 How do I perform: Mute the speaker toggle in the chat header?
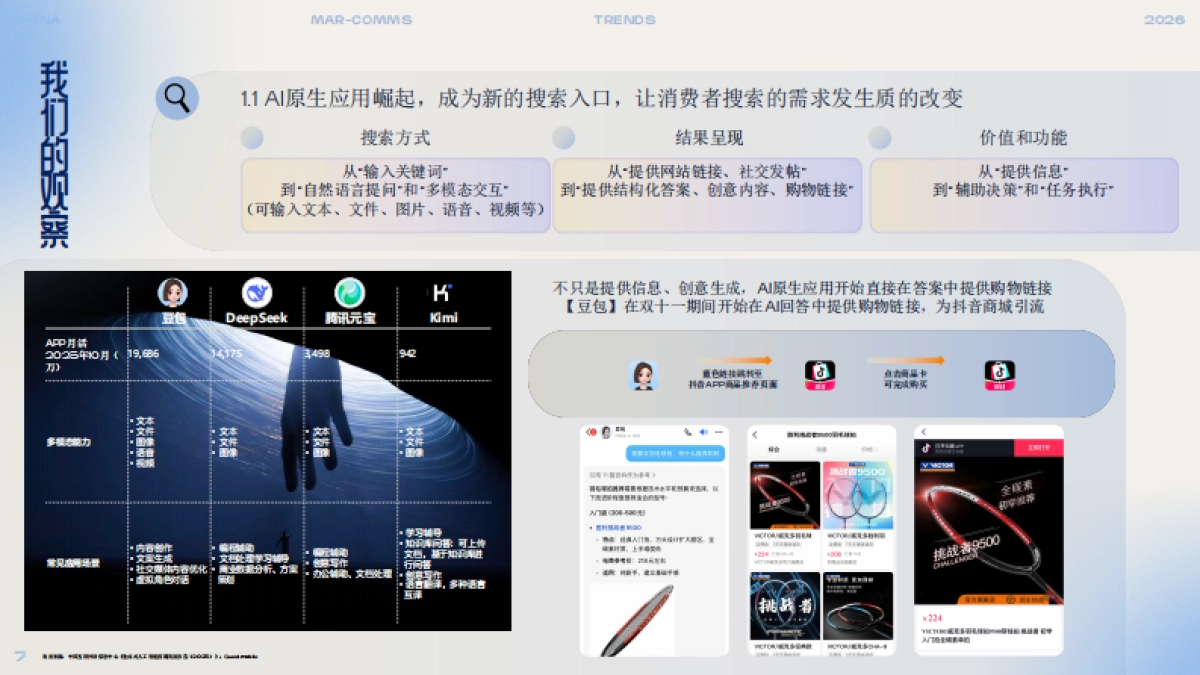[704, 432]
